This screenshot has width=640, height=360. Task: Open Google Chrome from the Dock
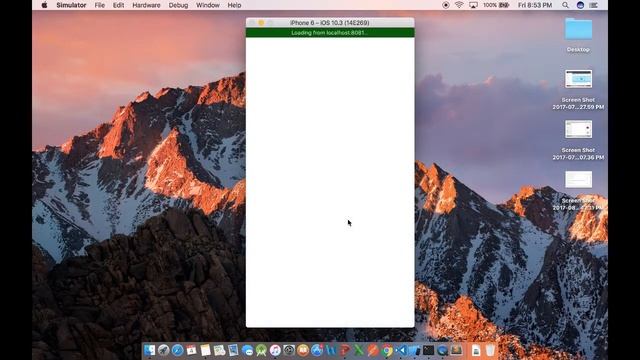387,350
